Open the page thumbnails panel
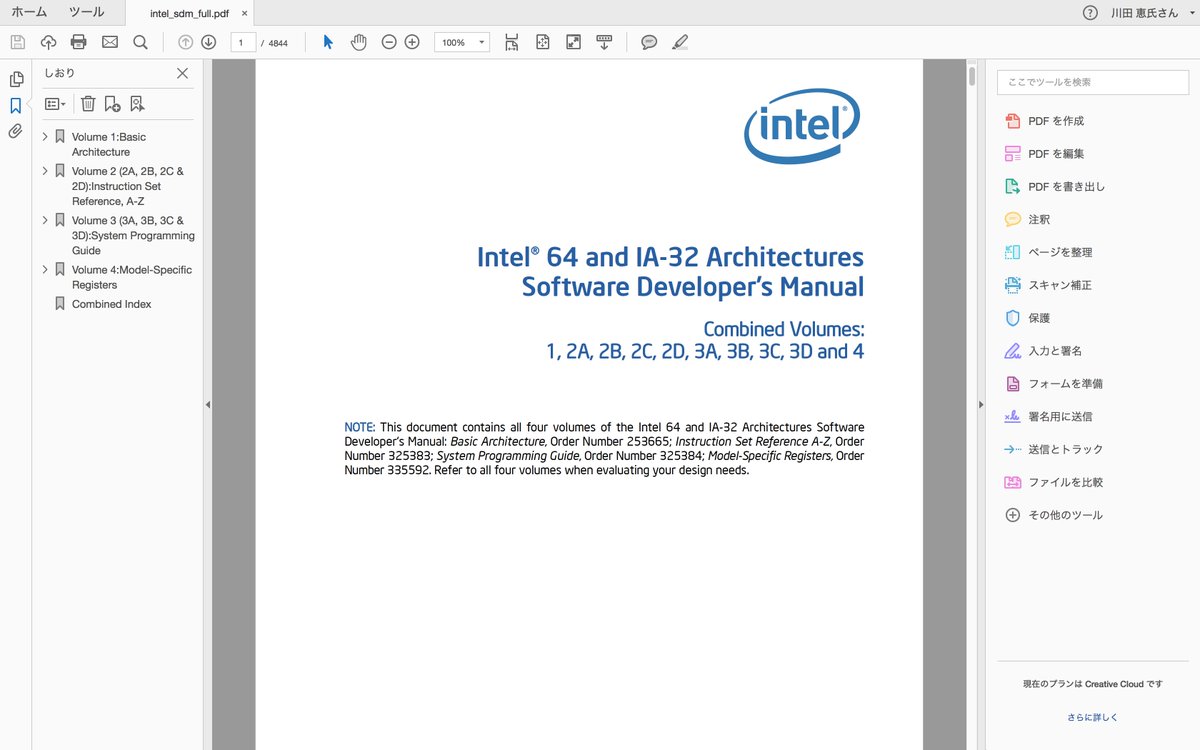 point(15,79)
